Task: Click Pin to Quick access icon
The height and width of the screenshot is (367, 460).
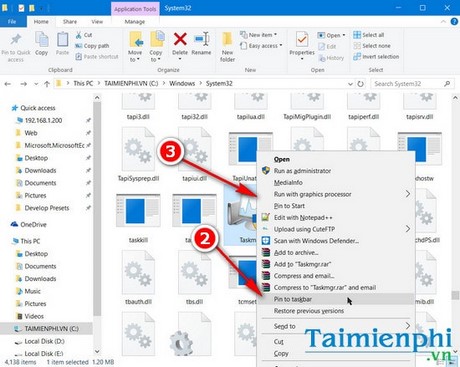Action: coord(16,39)
